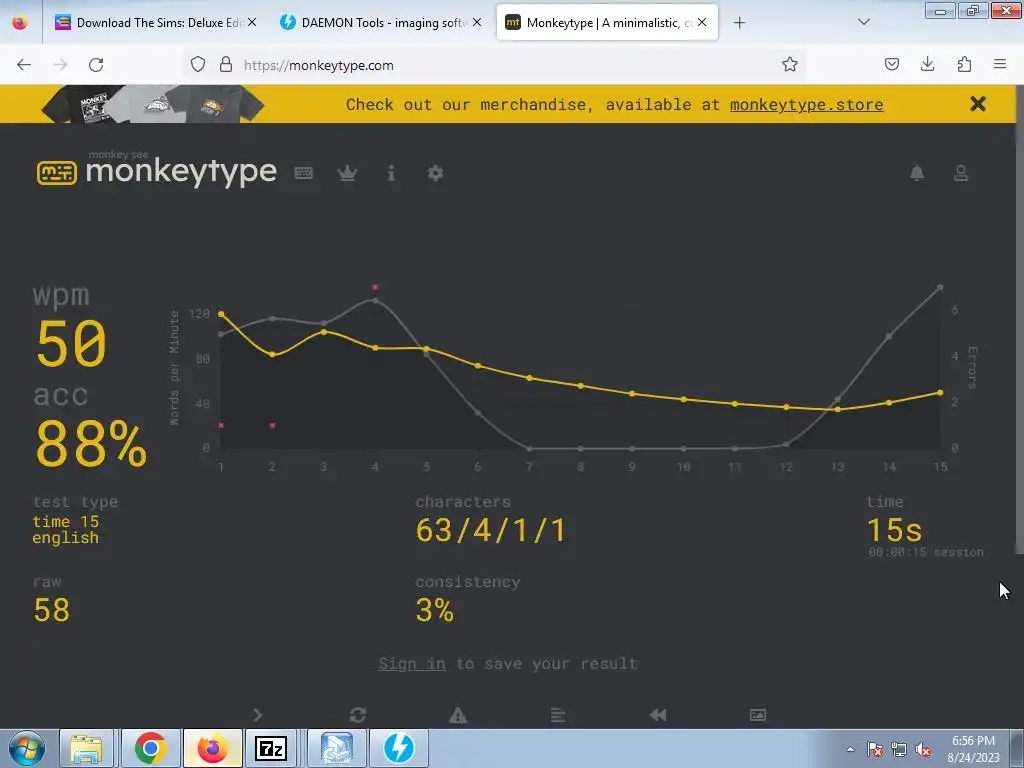The image size is (1024, 768).
Task: Start a typing test via keyboard icon
Action: point(304,173)
